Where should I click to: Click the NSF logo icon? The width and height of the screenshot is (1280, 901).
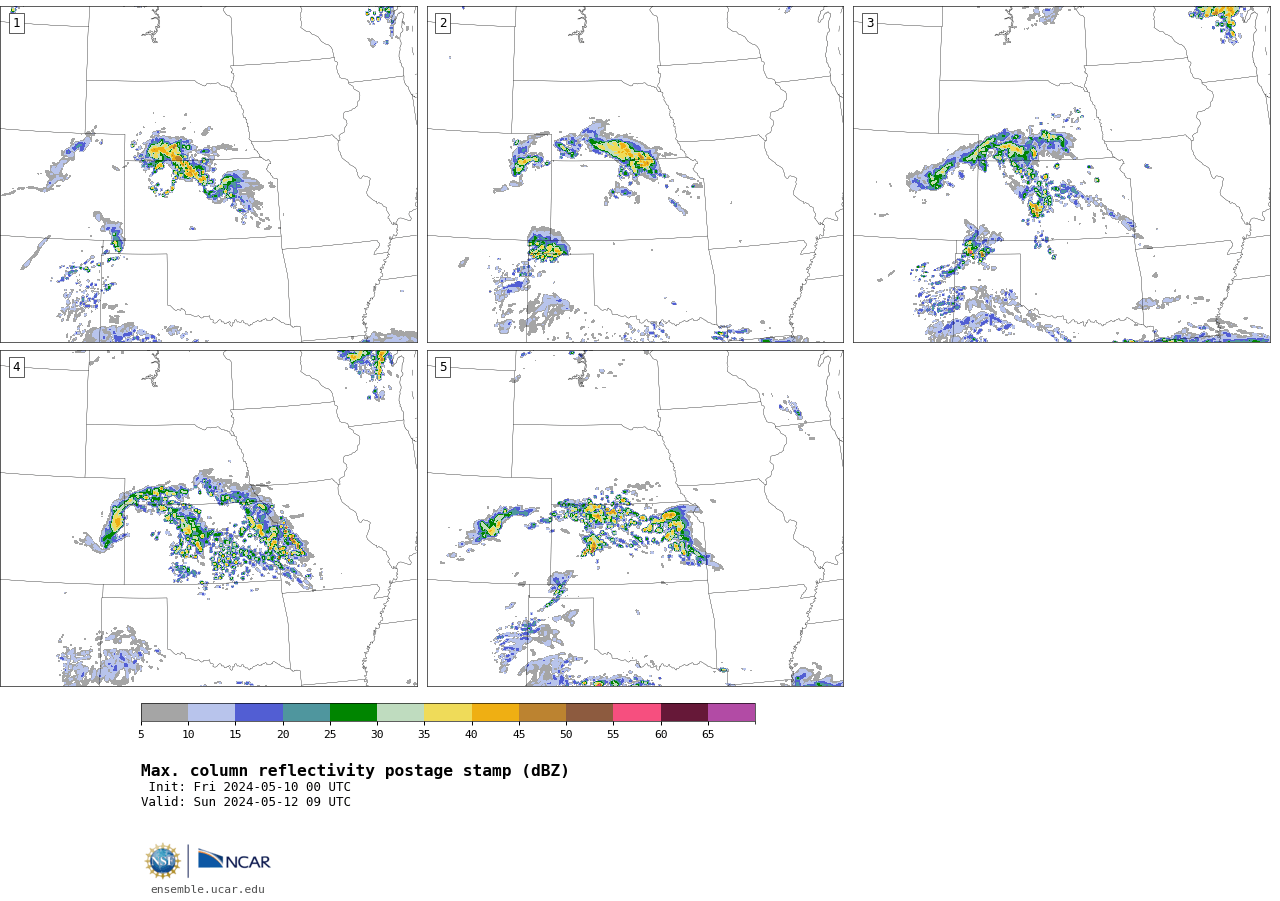point(163,861)
